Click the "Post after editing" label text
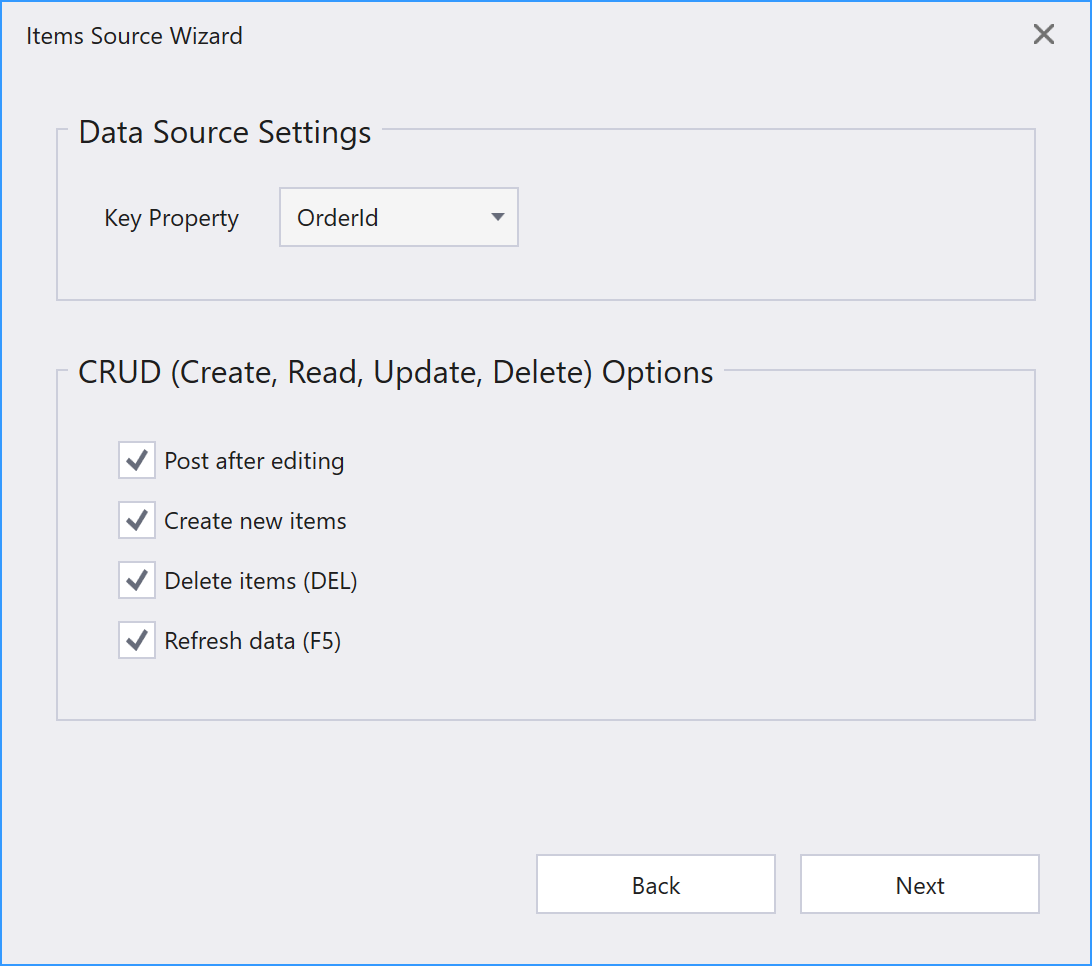The image size is (1092, 966). pos(254,461)
